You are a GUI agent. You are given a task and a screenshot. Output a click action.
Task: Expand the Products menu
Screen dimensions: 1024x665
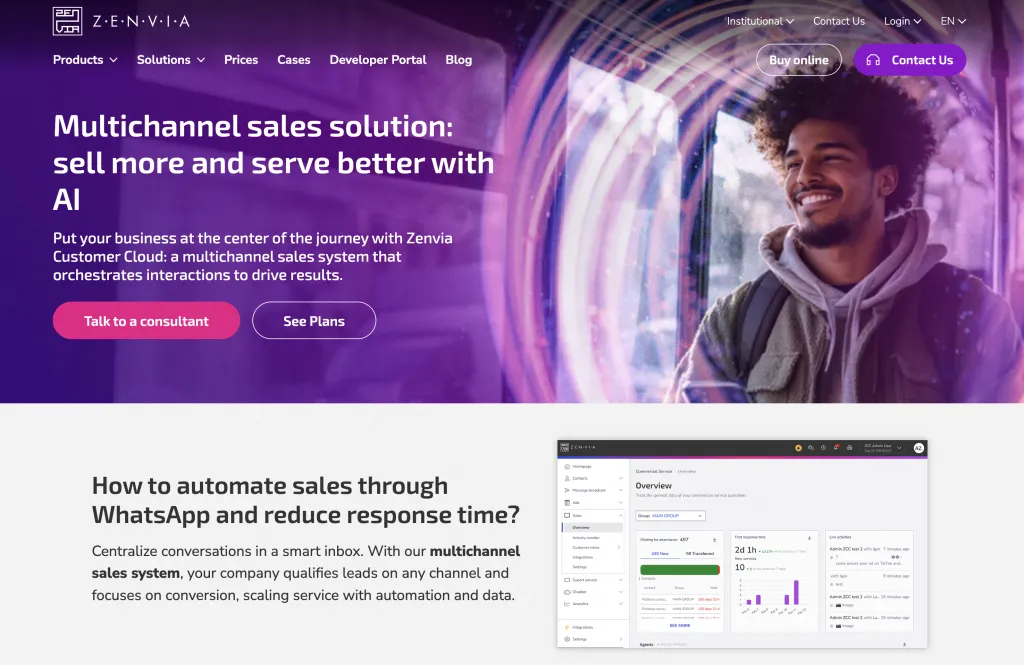pos(85,59)
